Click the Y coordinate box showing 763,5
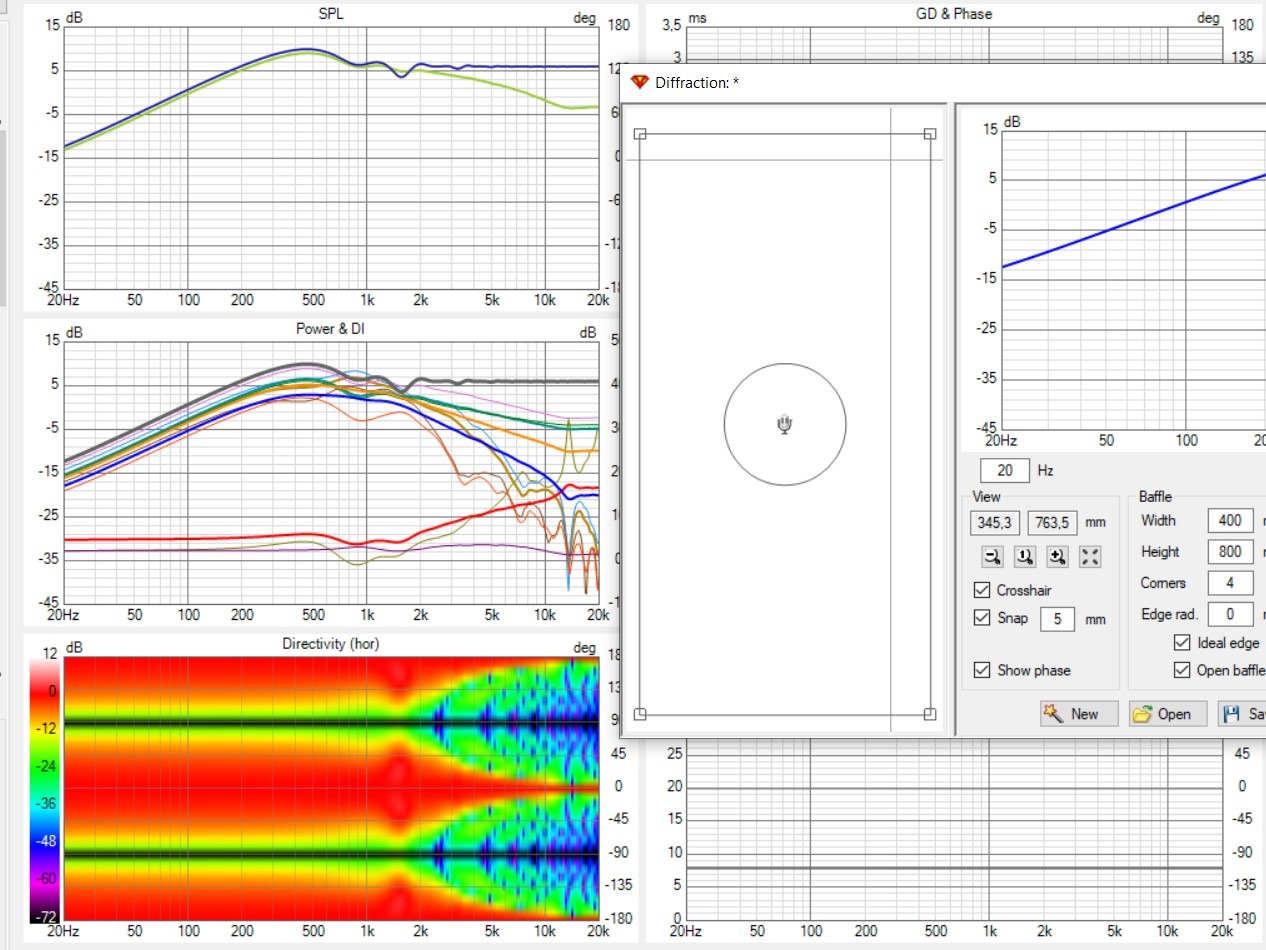The image size is (1266, 950). pos(1052,522)
